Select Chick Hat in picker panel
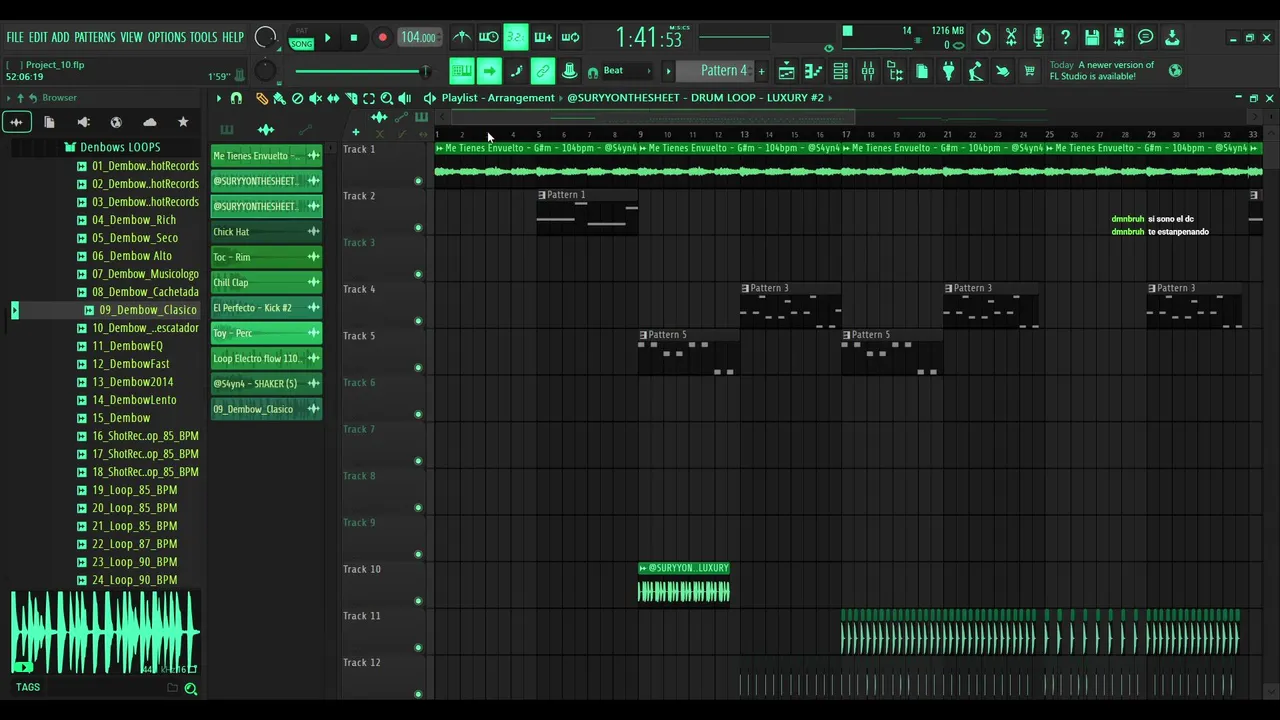The image size is (1280, 720). tap(266, 232)
